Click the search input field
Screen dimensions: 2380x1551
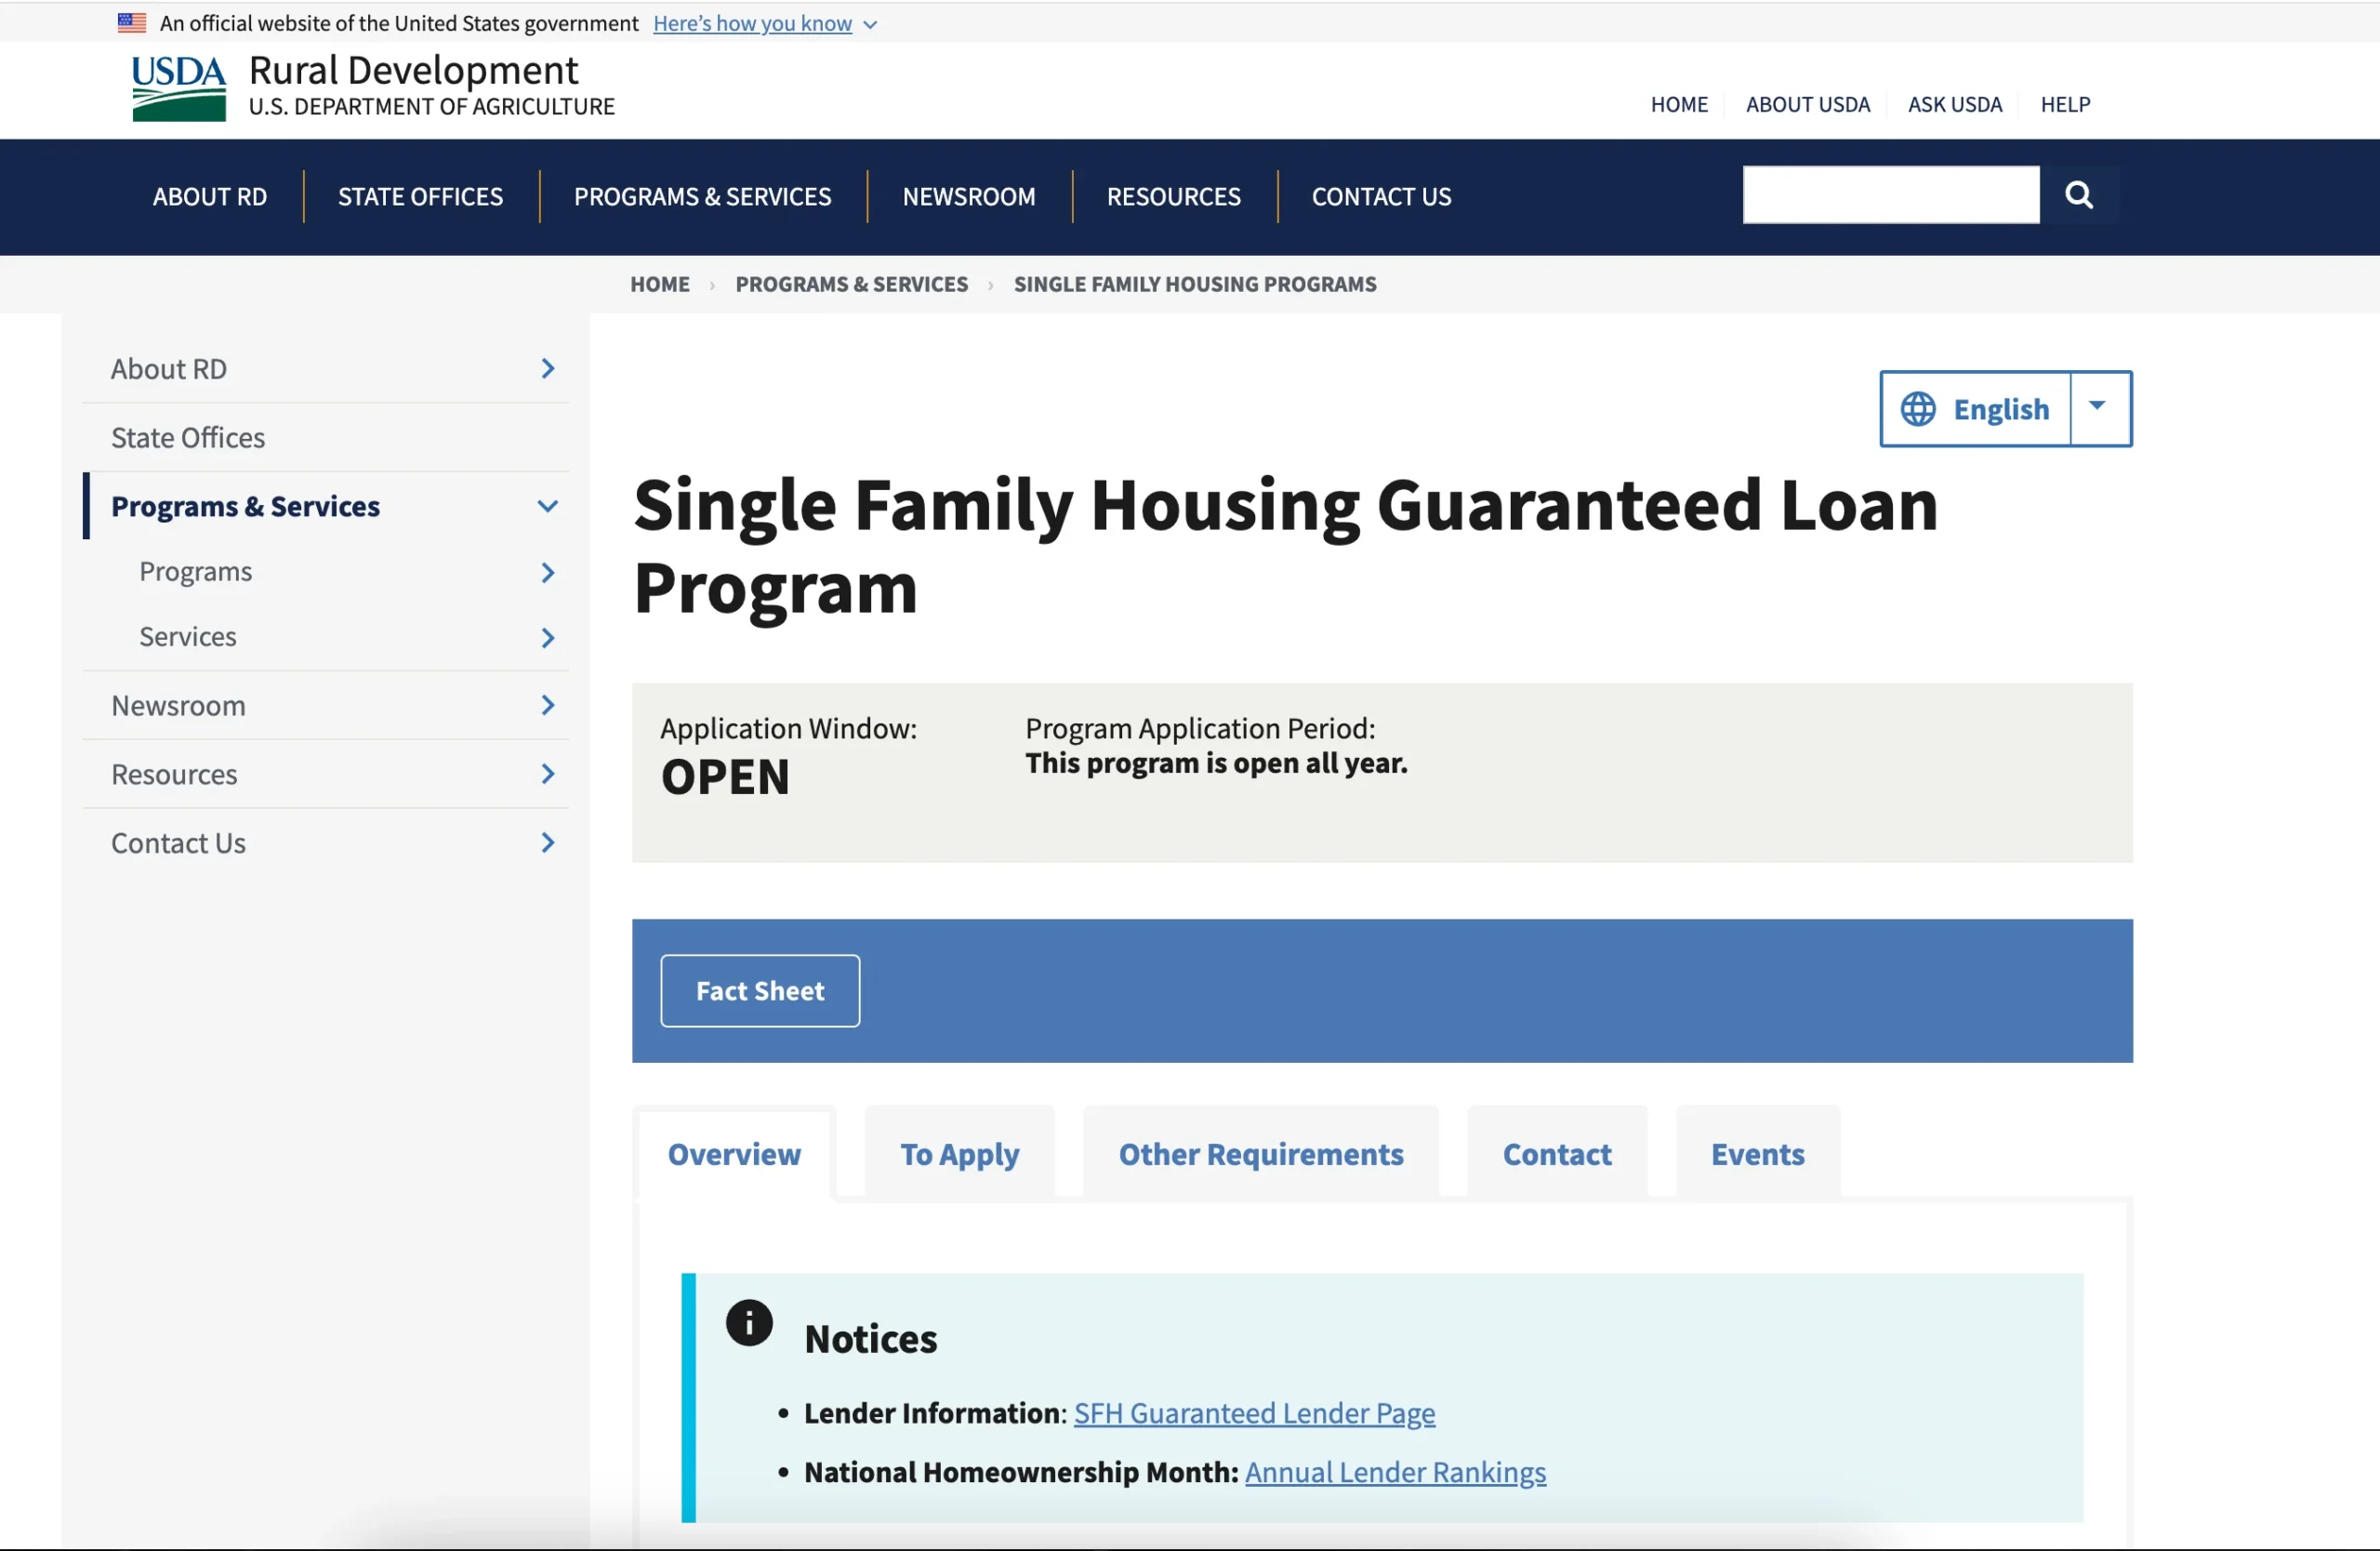[x=1891, y=194]
